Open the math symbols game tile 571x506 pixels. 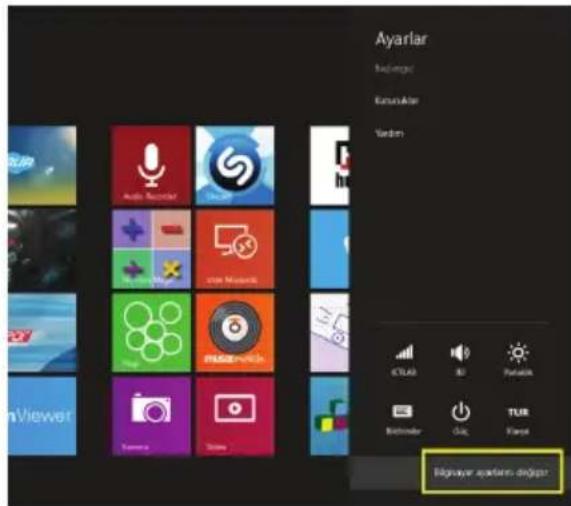tap(151, 249)
